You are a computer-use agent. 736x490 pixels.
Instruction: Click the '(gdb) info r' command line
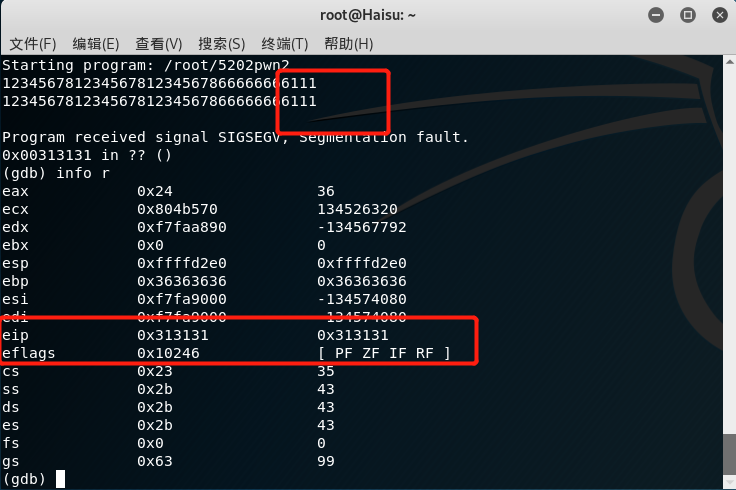coord(56,173)
